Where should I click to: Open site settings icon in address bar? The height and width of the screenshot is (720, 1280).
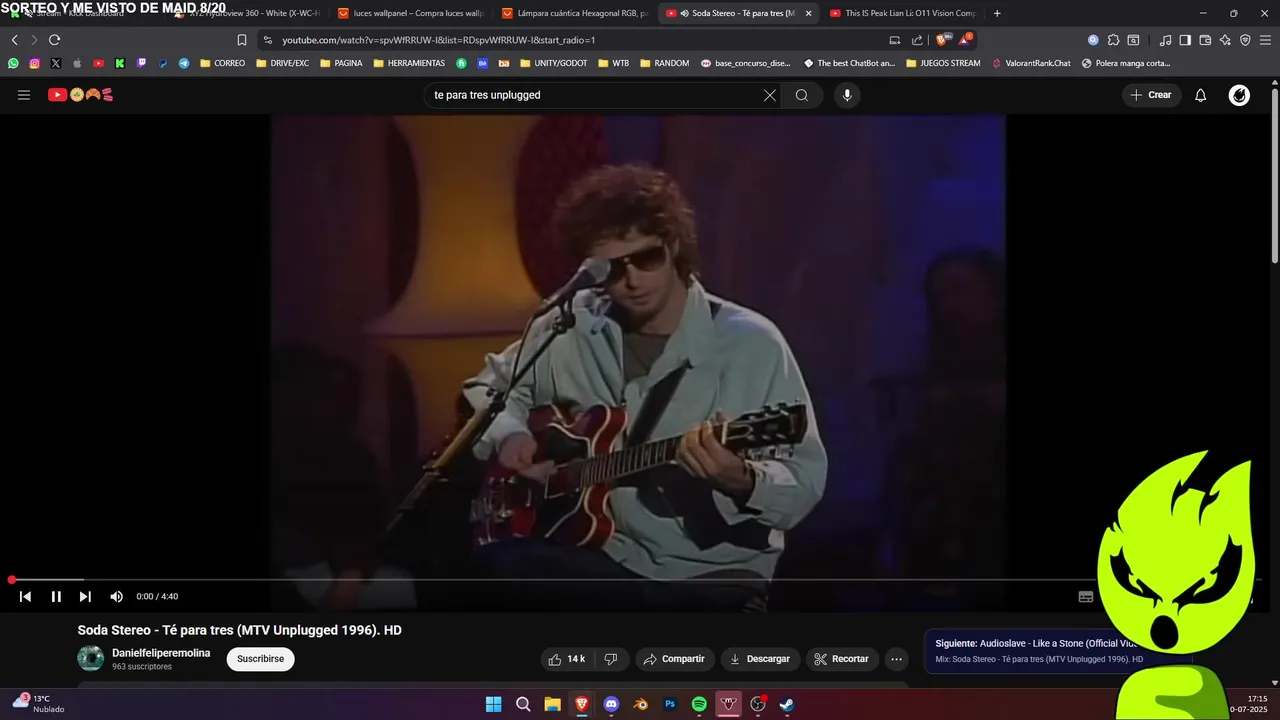point(267,40)
